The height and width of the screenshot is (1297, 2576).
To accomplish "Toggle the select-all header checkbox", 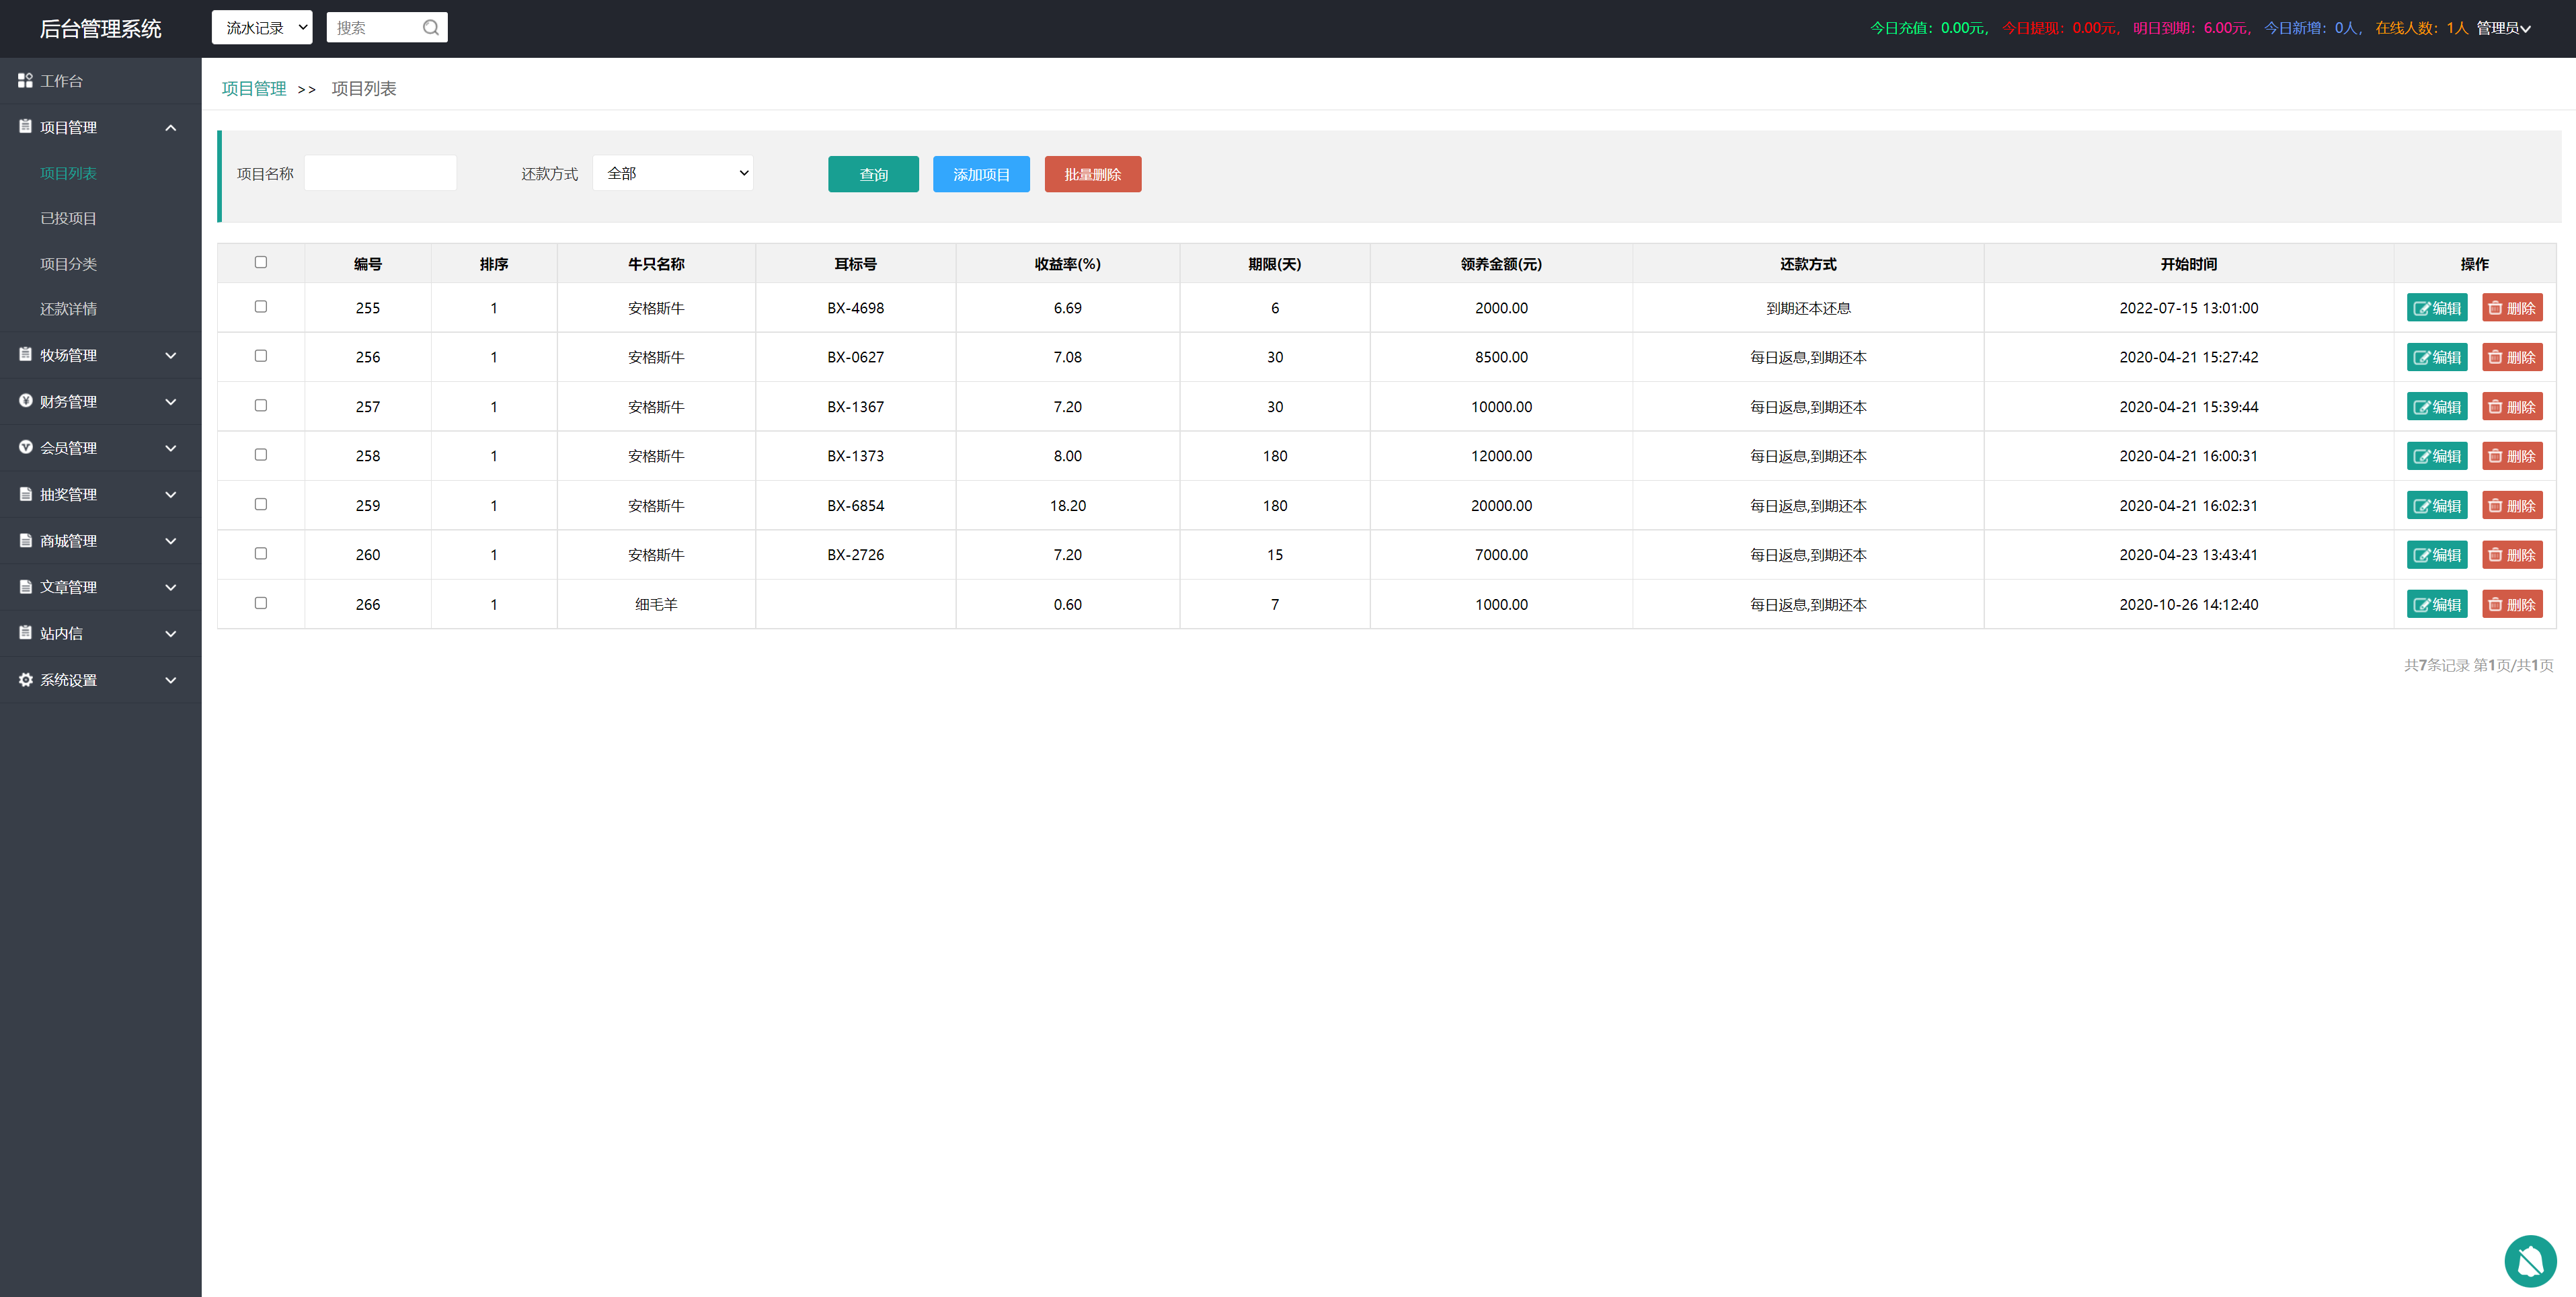I will coord(261,262).
